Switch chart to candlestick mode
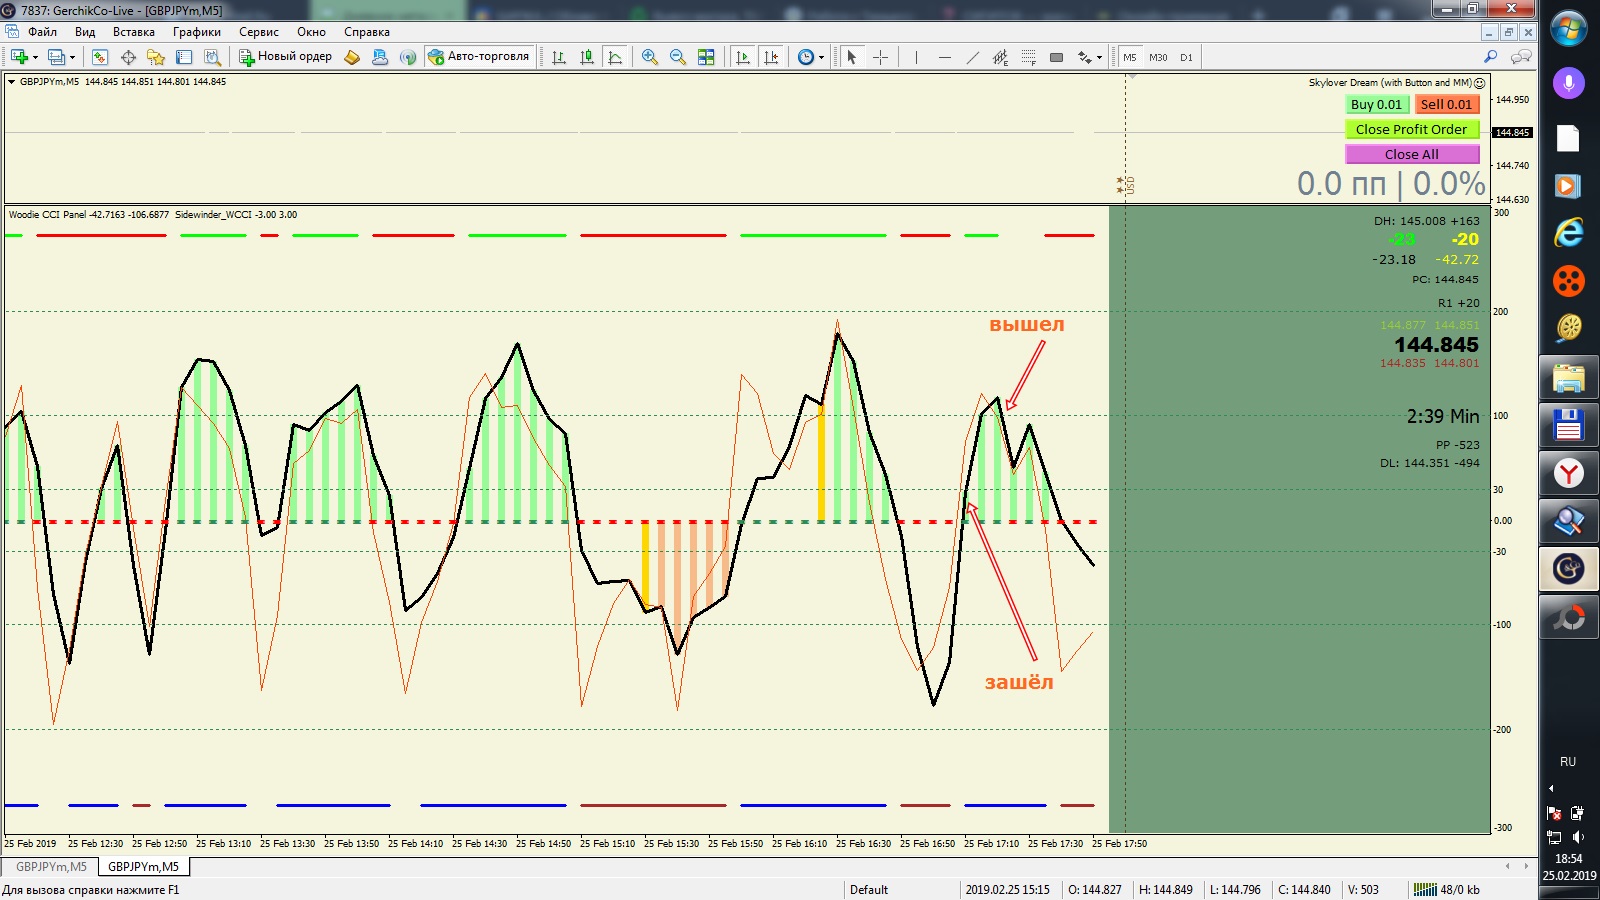 tap(587, 57)
